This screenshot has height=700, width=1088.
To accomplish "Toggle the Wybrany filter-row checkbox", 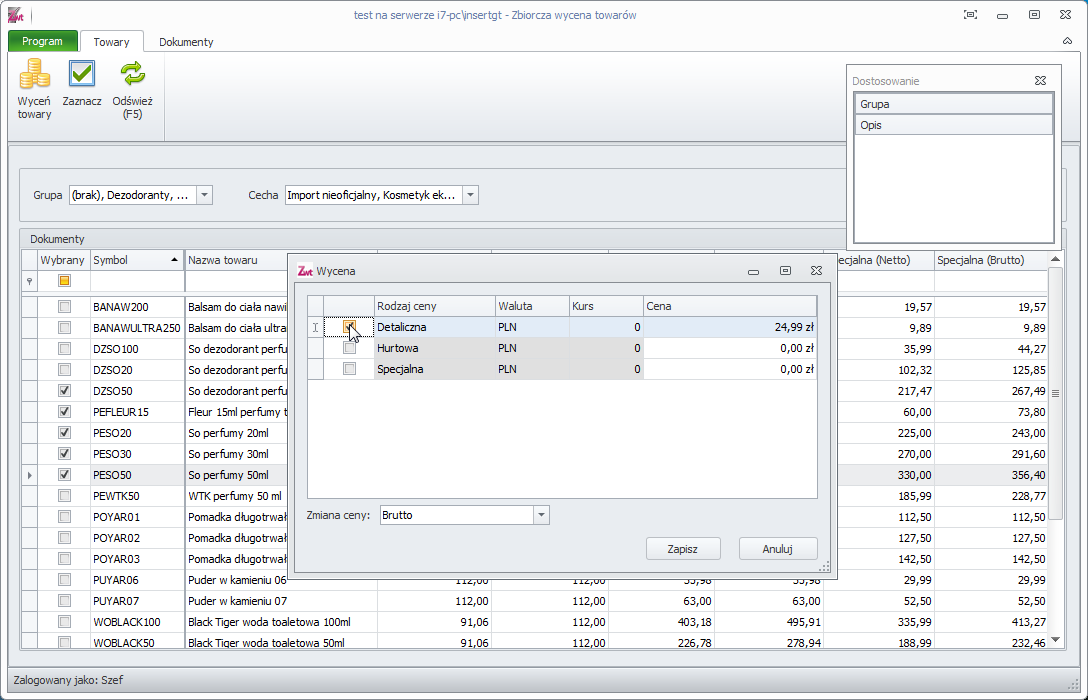I will point(65,281).
